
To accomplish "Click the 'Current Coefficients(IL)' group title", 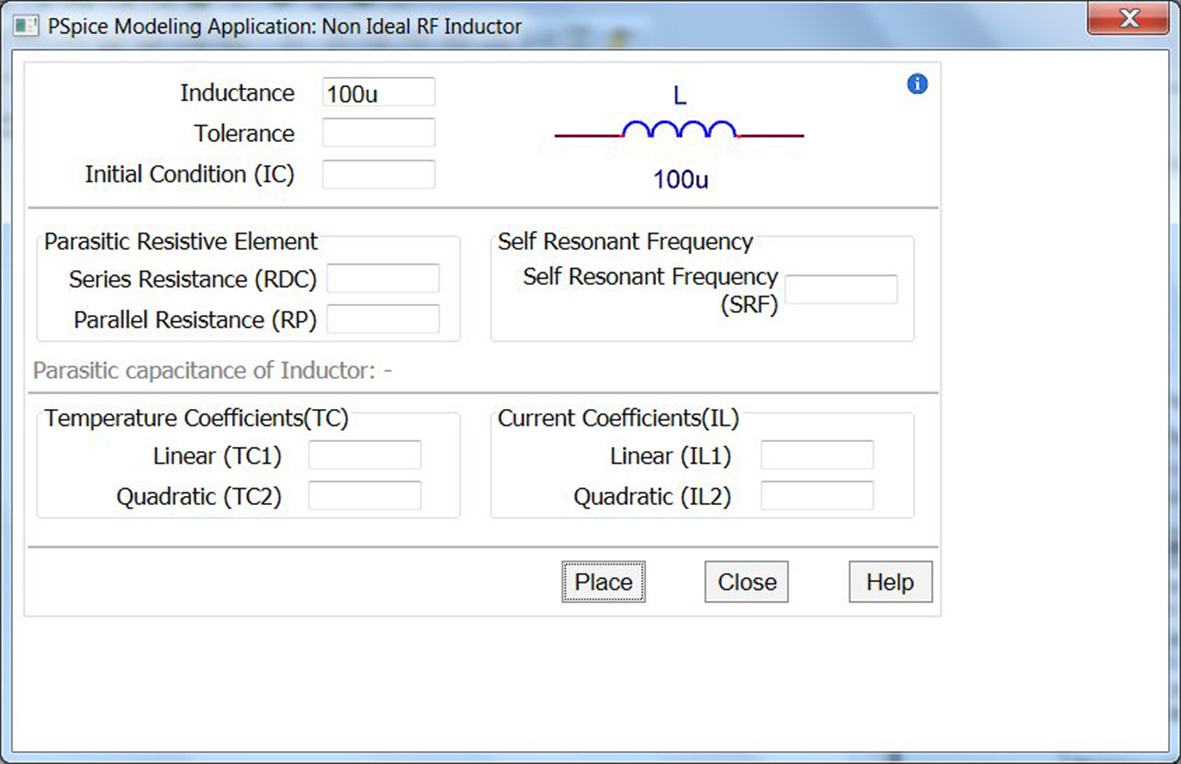I will [618, 418].
